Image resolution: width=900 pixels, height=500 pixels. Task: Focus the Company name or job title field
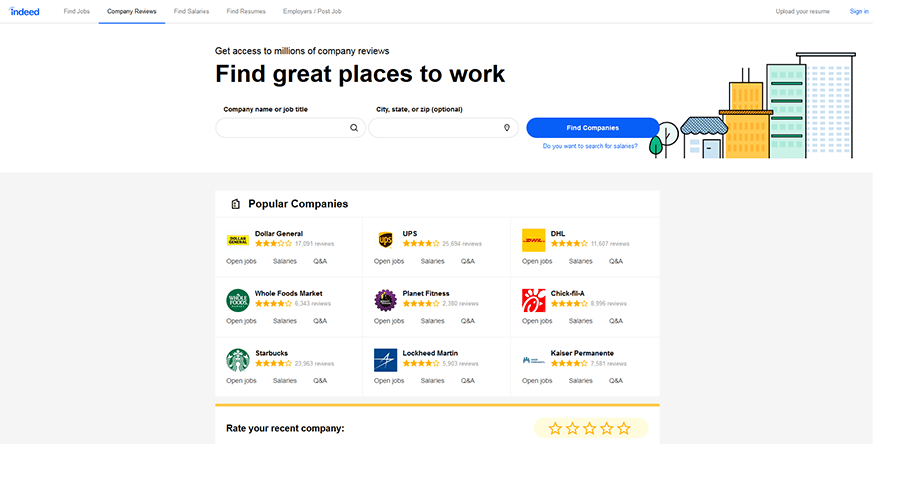click(x=282, y=128)
